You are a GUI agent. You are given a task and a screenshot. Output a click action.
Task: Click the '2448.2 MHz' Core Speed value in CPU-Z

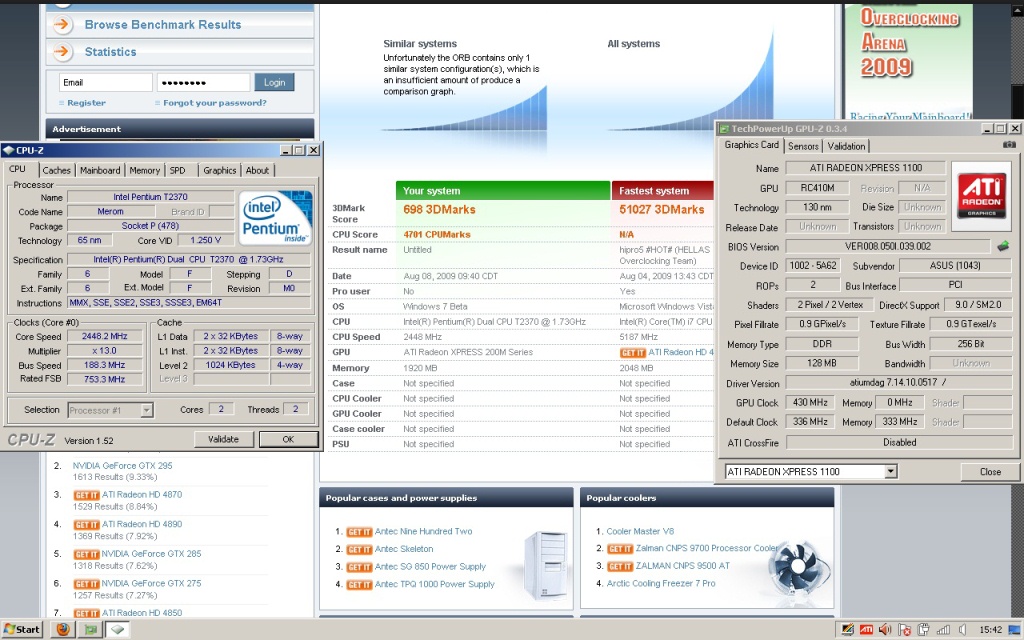(104, 336)
